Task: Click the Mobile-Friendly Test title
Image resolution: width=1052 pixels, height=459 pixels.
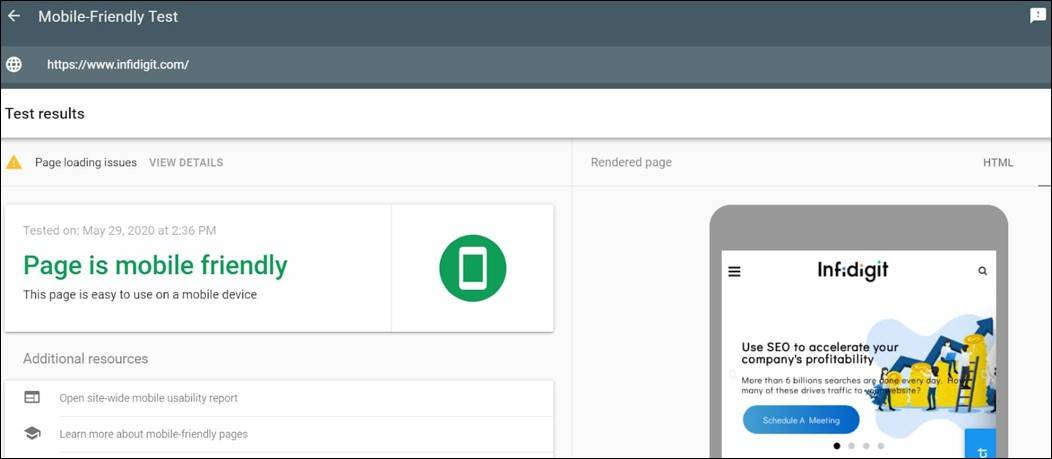Action: [x=108, y=17]
